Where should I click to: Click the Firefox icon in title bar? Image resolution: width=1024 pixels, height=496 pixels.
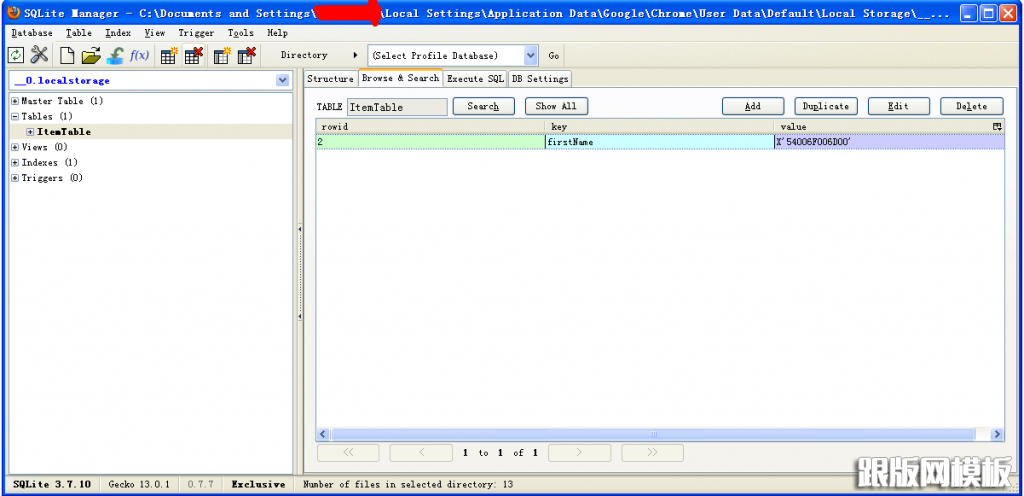pos(12,13)
